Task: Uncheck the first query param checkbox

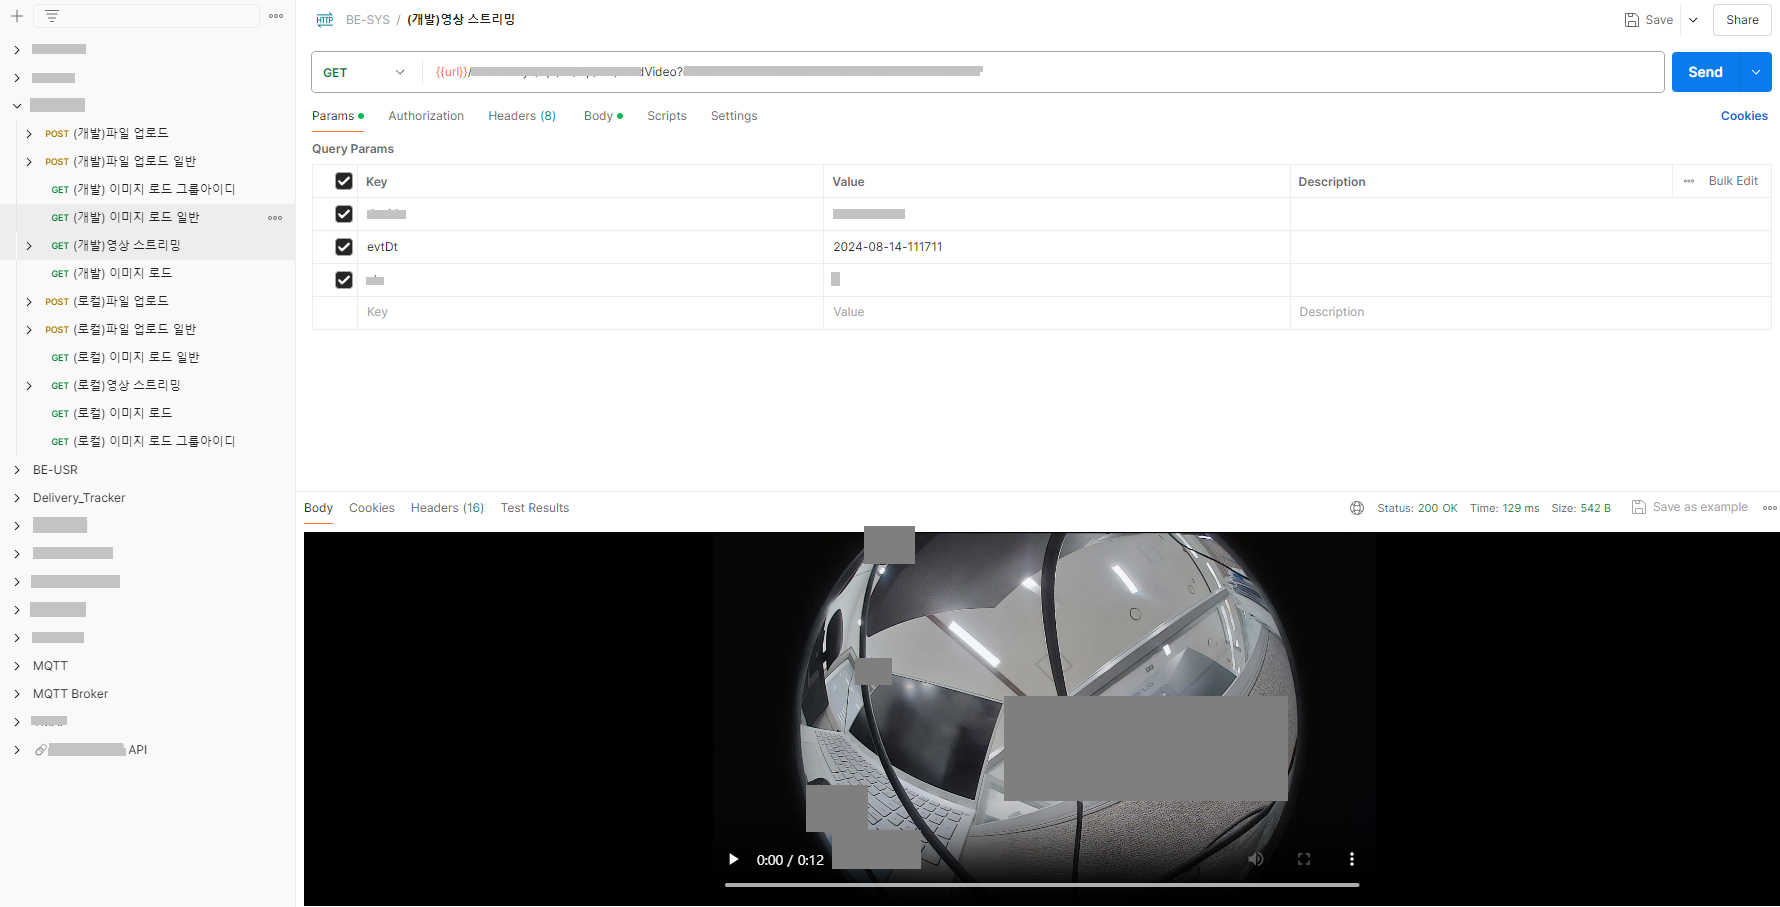Action: (x=344, y=214)
